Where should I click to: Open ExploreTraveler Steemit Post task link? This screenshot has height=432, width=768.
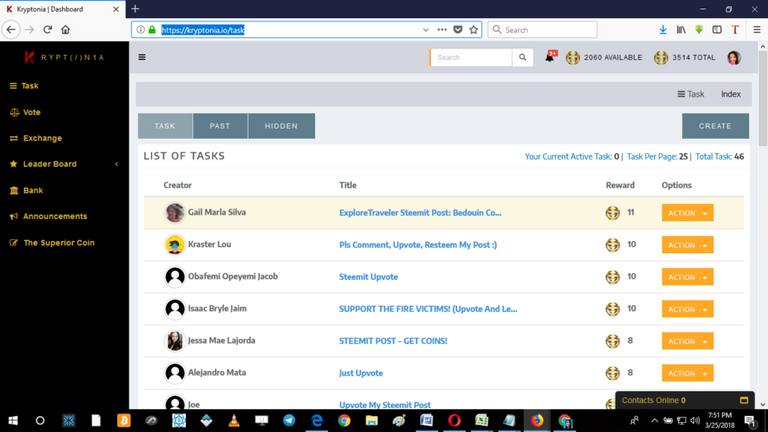(x=420, y=213)
